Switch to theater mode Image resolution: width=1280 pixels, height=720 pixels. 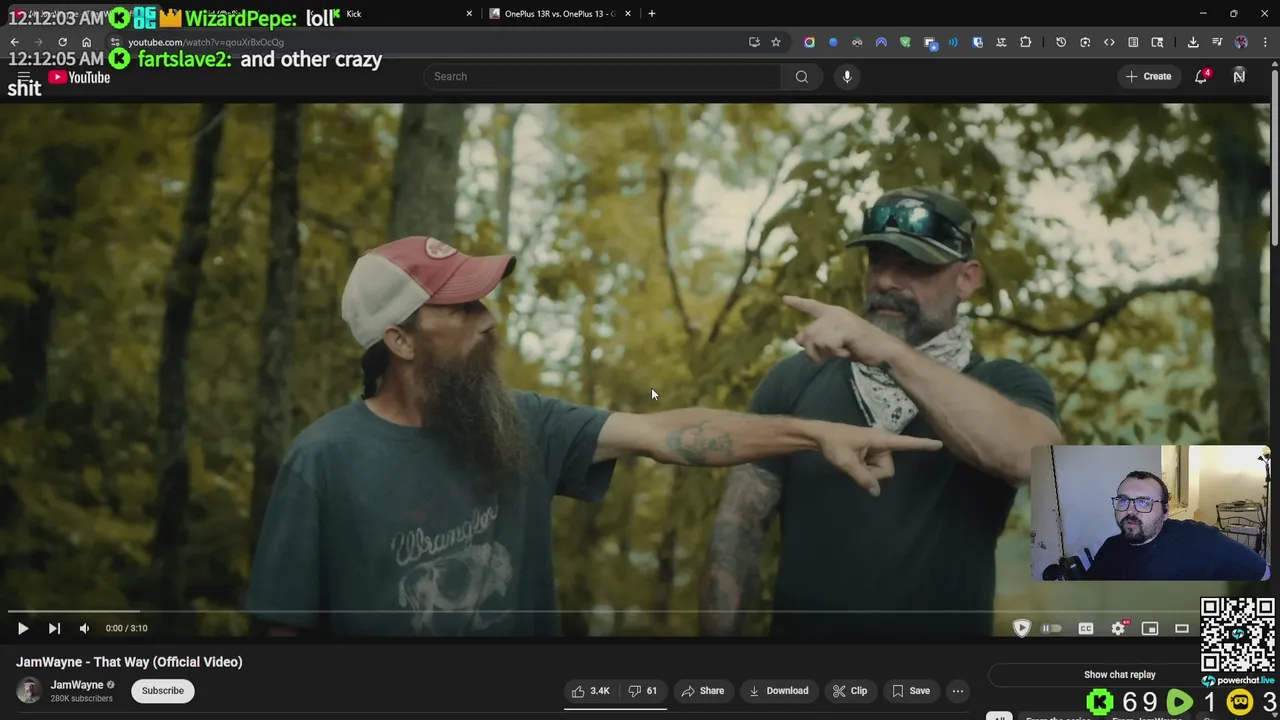tap(1182, 628)
